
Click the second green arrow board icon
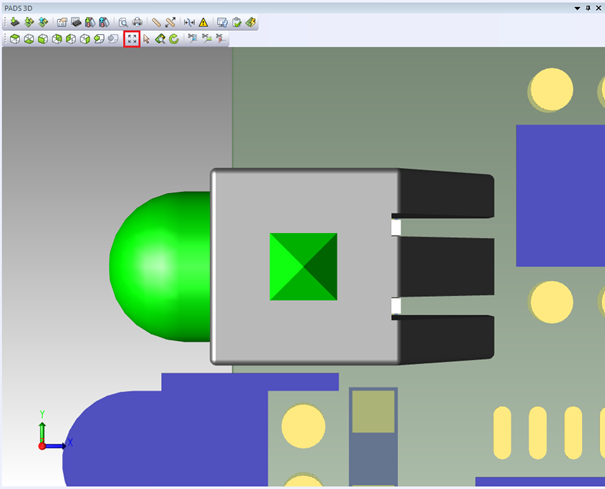point(29,22)
